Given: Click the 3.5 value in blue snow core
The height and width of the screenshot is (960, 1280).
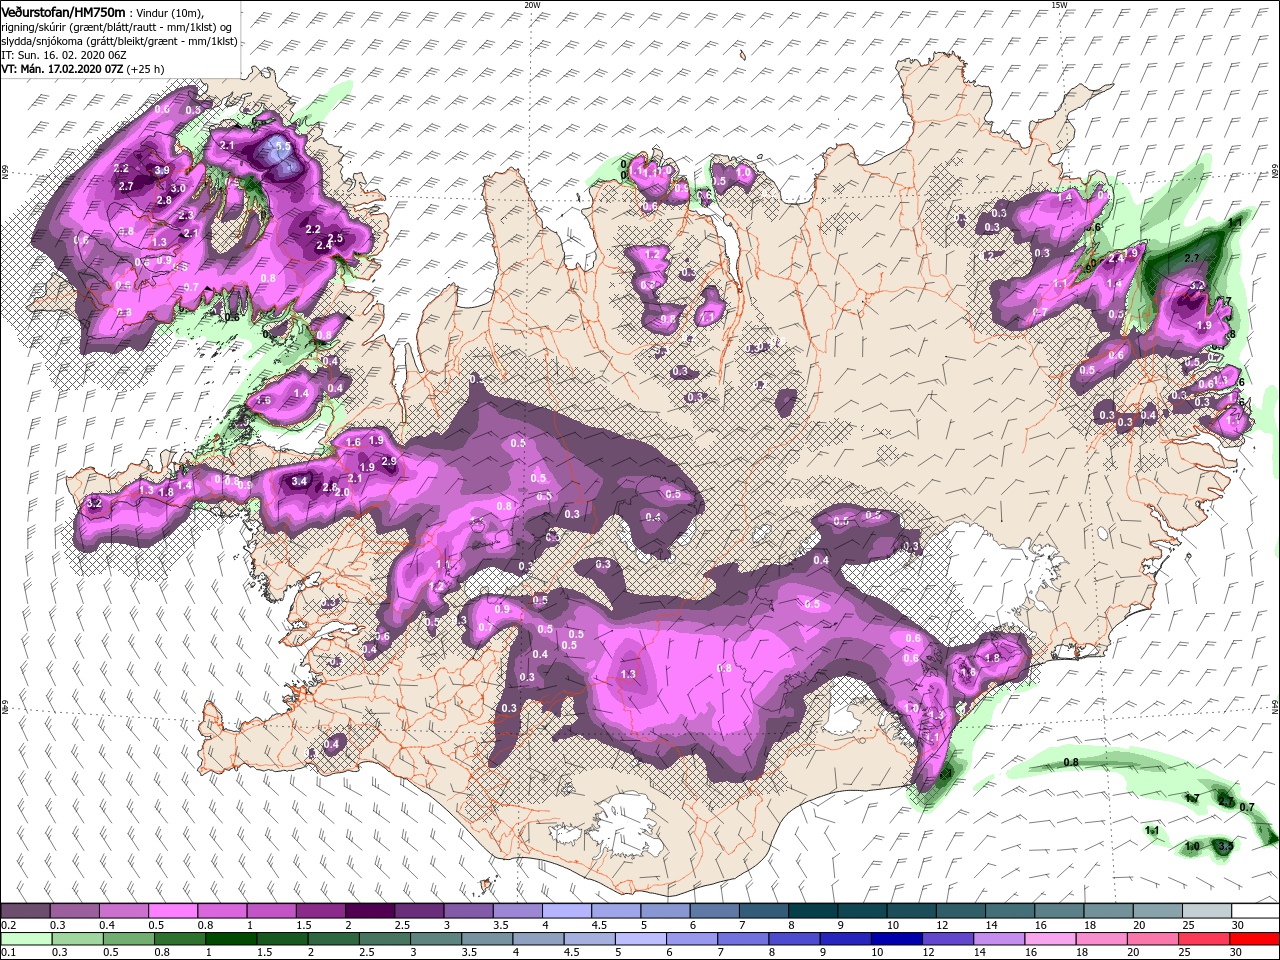Looking at the screenshot, I should pos(283,147).
